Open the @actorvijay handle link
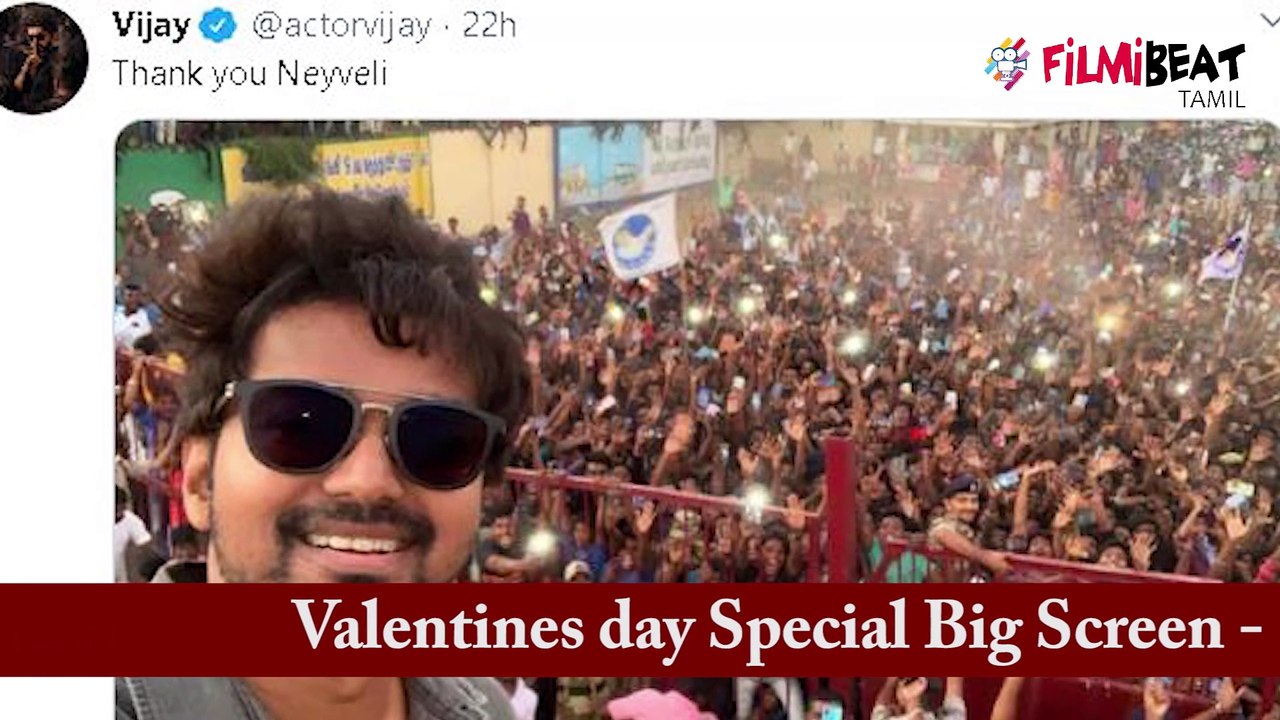1280x720 pixels. 341,26
